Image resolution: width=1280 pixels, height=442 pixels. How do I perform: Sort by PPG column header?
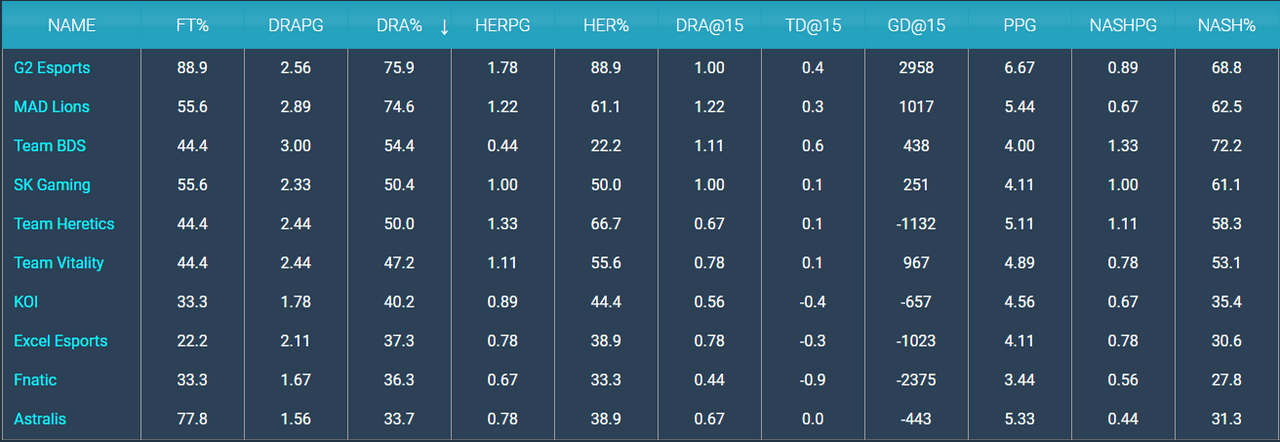click(1020, 26)
